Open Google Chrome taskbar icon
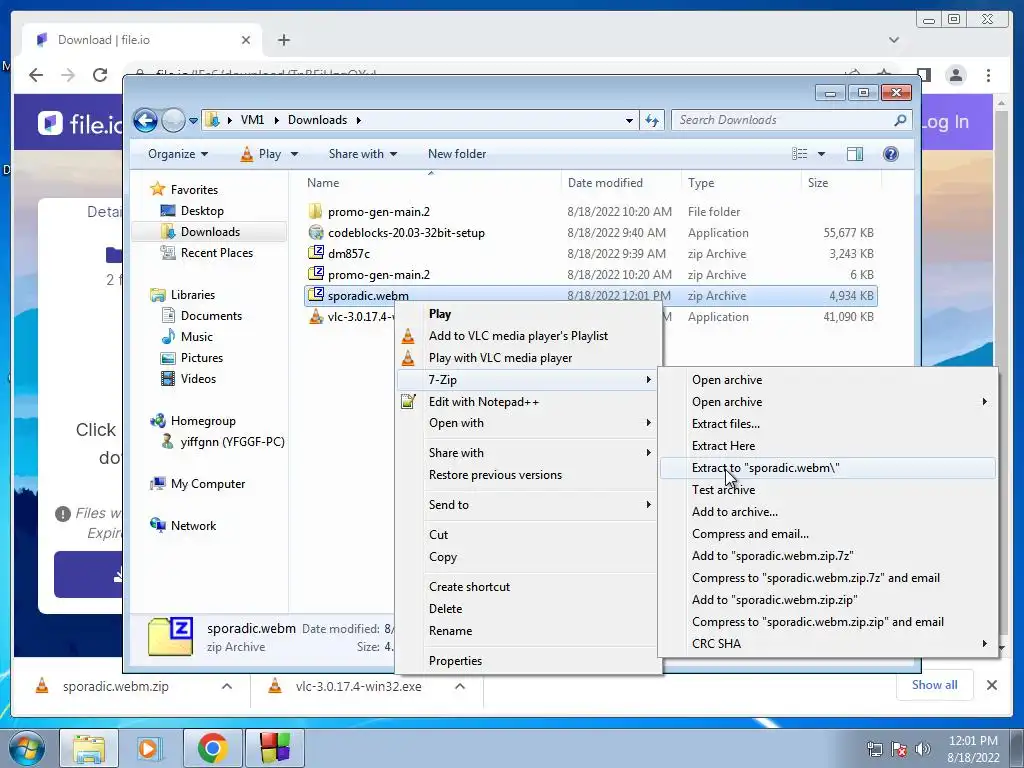1024x768 pixels. (212, 748)
